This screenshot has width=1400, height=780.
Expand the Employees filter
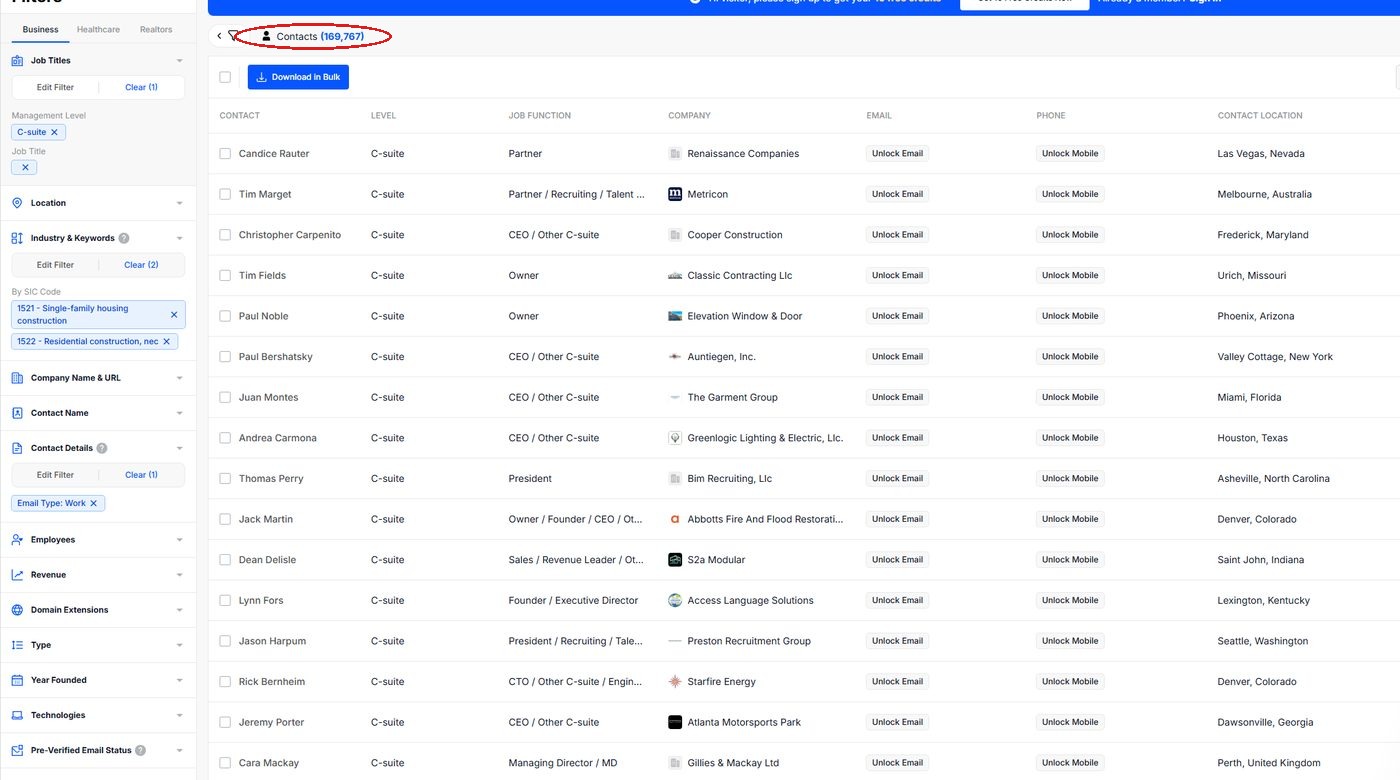click(x=179, y=540)
